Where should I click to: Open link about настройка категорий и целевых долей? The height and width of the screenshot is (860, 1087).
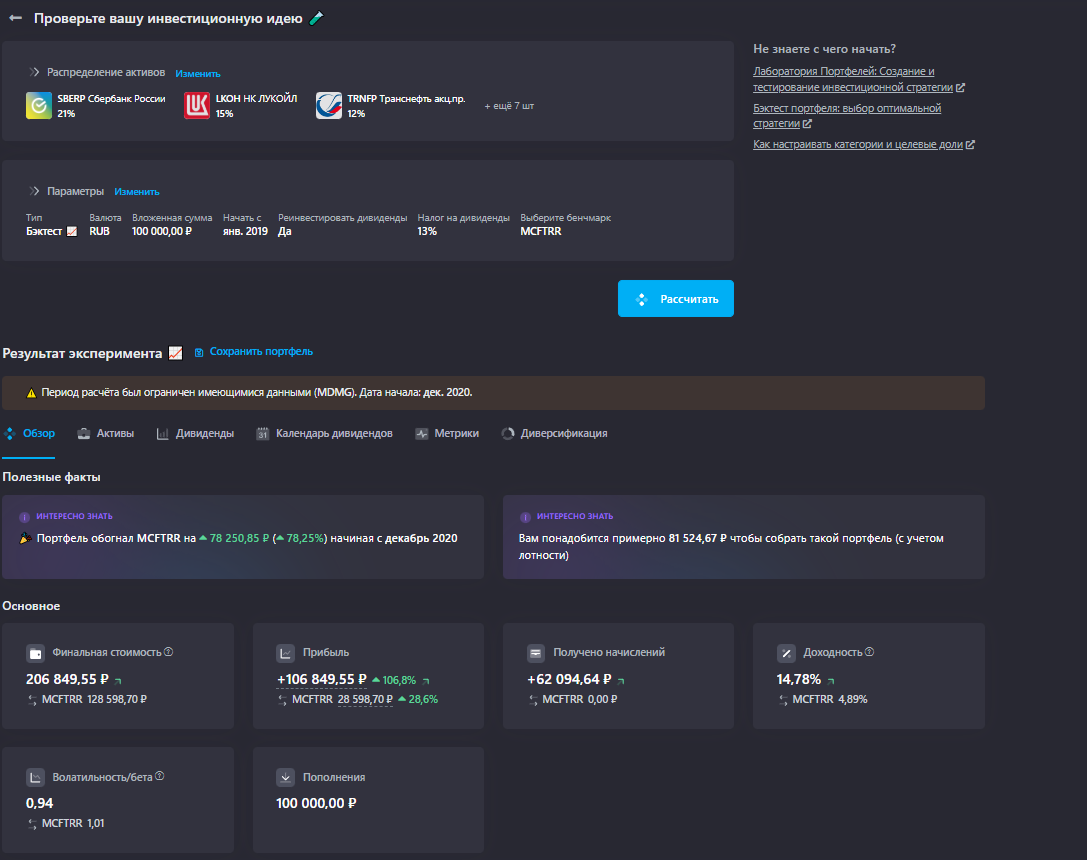click(857, 144)
